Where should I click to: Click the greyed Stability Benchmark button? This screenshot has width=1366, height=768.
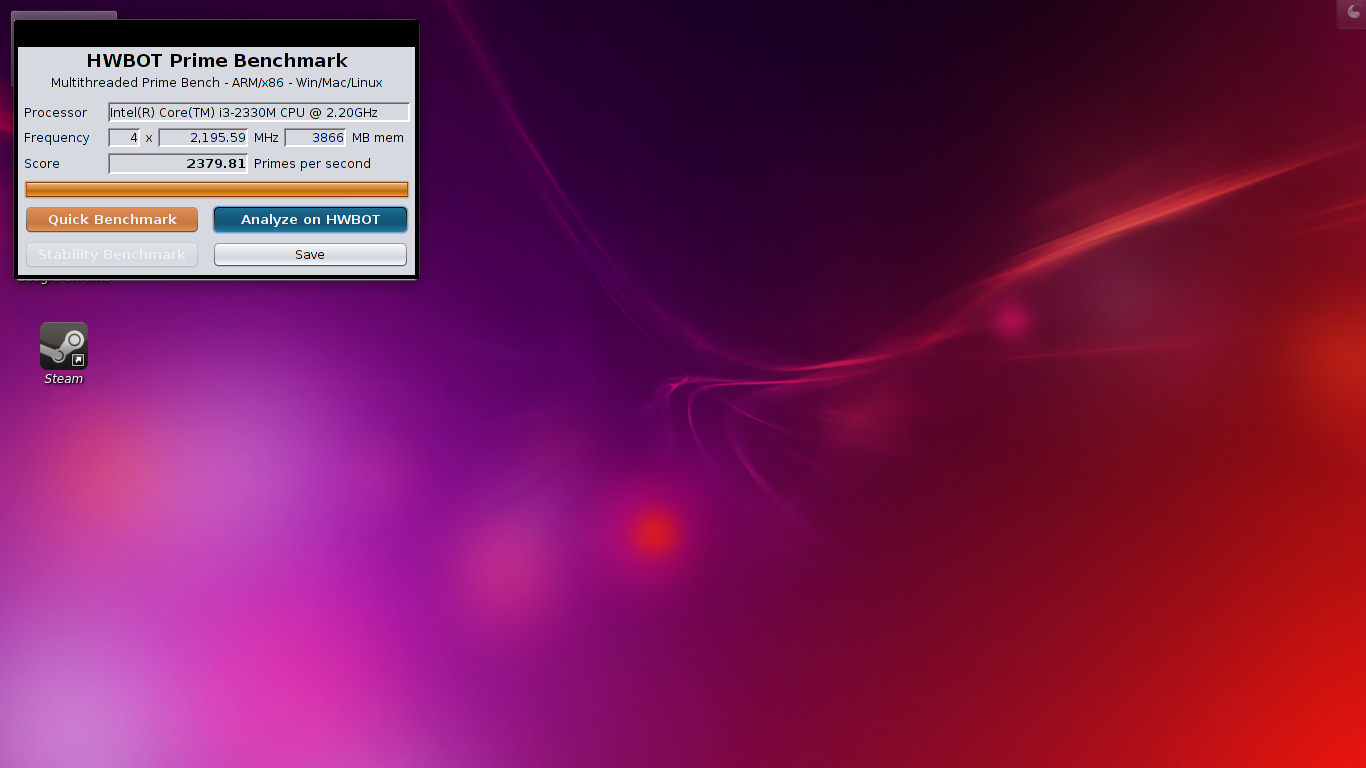112,254
